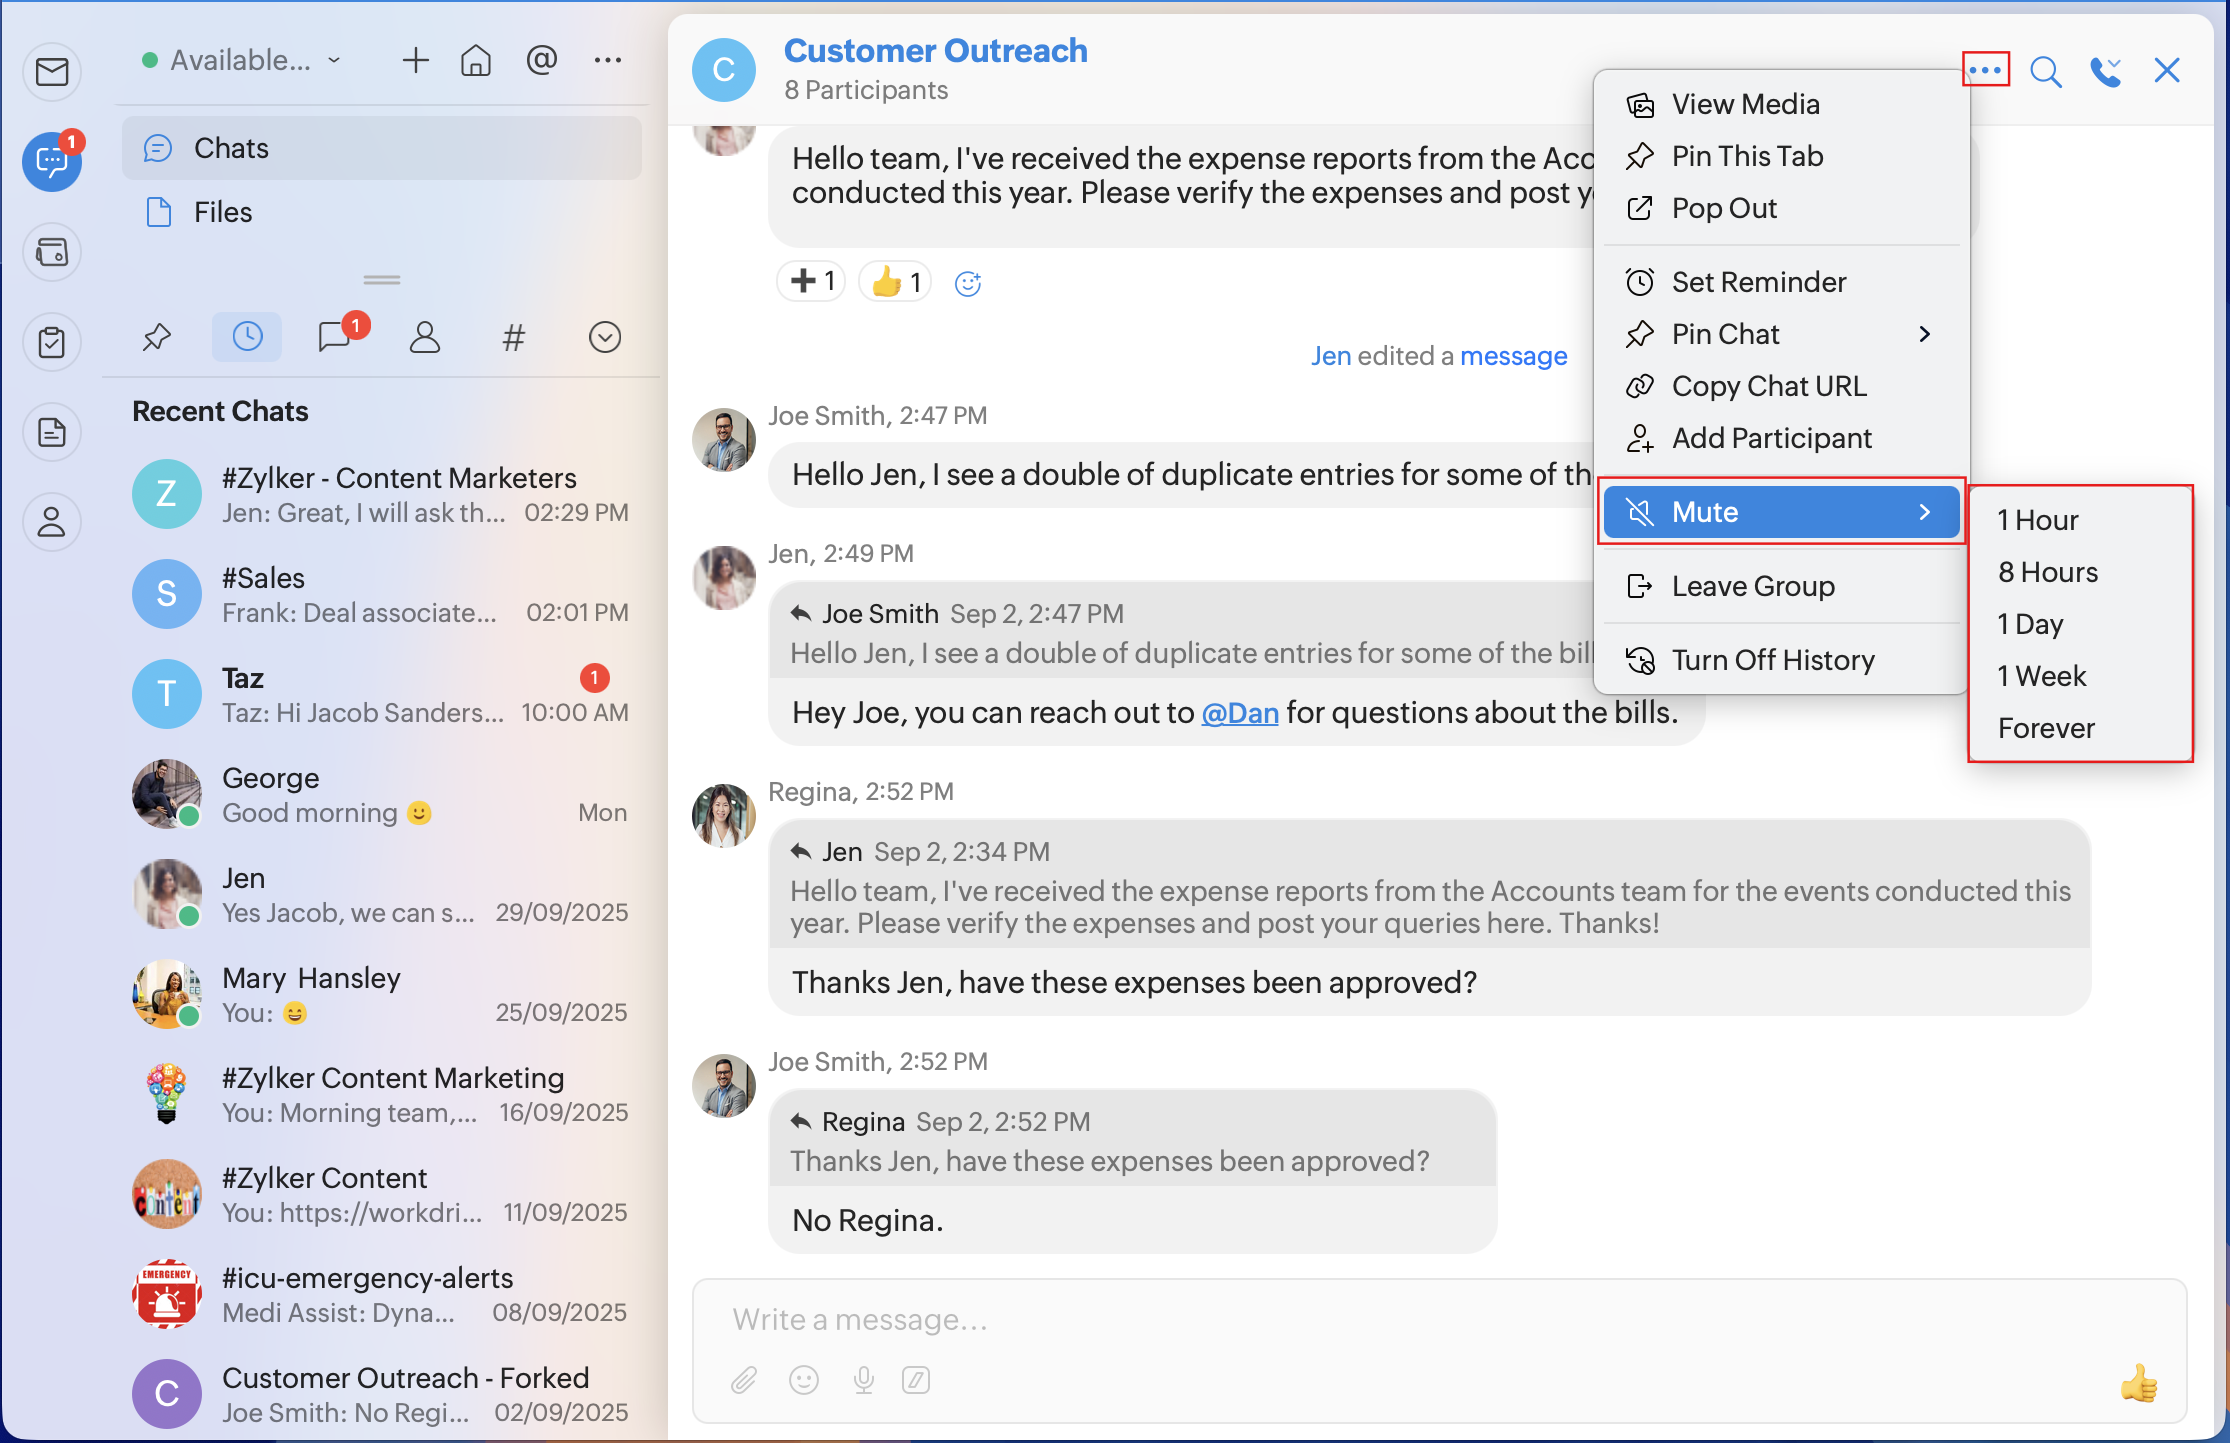Click the home icon in top bar
Viewport: 2230px width, 1443px height.
[475, 61]
